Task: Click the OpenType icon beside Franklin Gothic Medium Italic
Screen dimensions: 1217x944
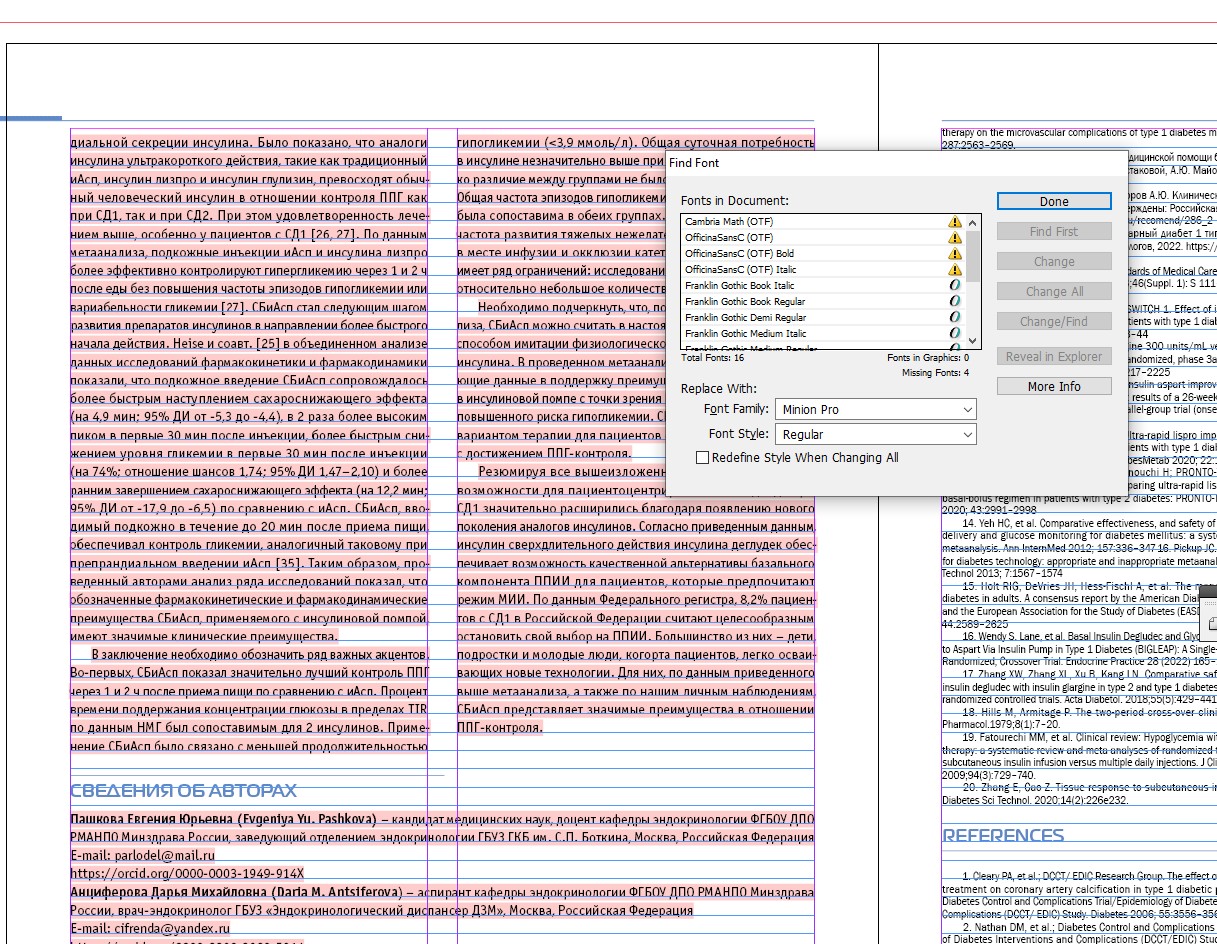Action: 954,334
